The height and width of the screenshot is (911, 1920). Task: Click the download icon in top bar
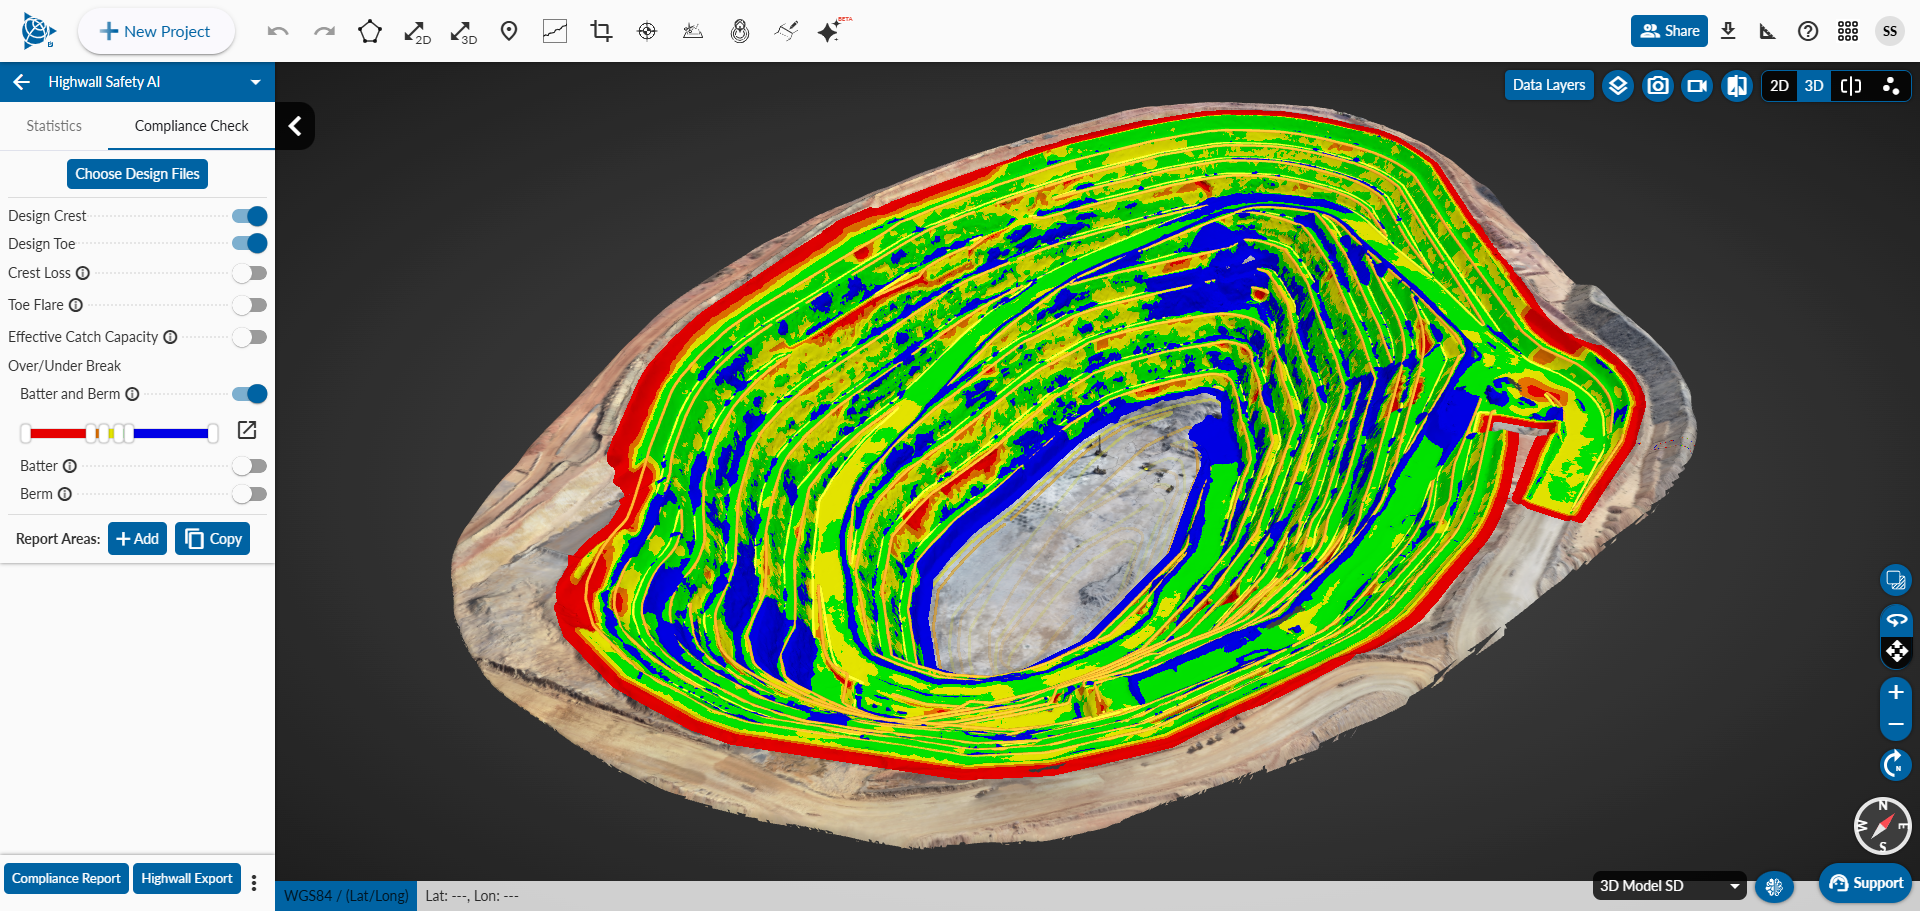pos(1728,31)
